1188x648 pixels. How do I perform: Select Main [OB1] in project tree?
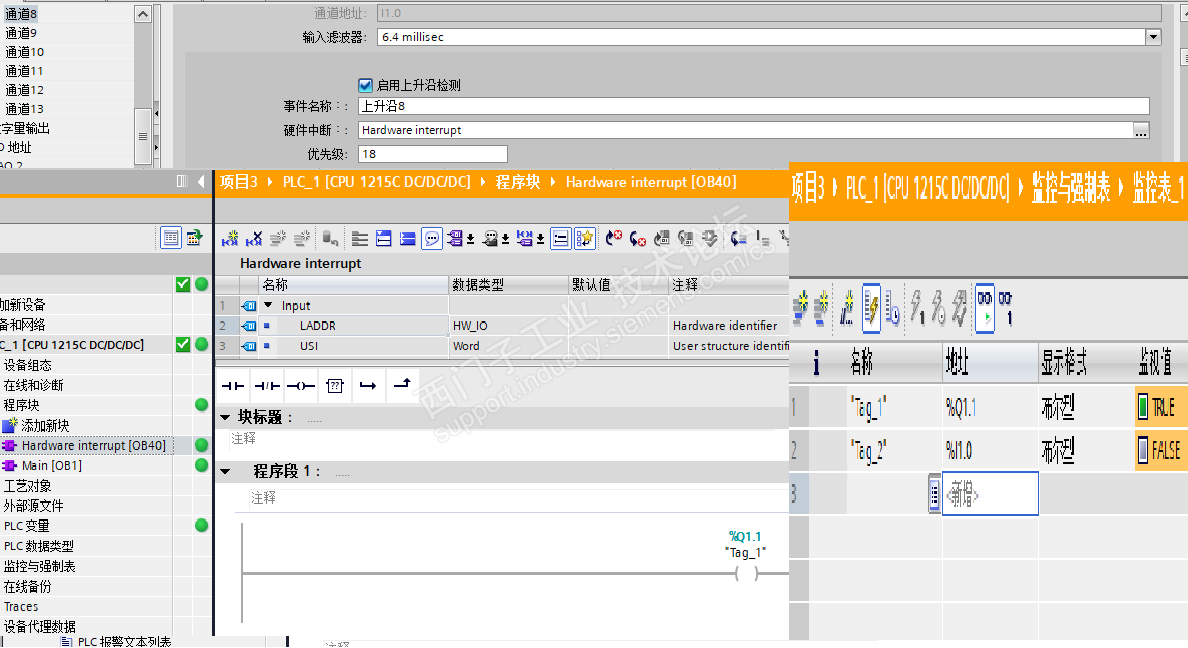[x=52, y=465]
